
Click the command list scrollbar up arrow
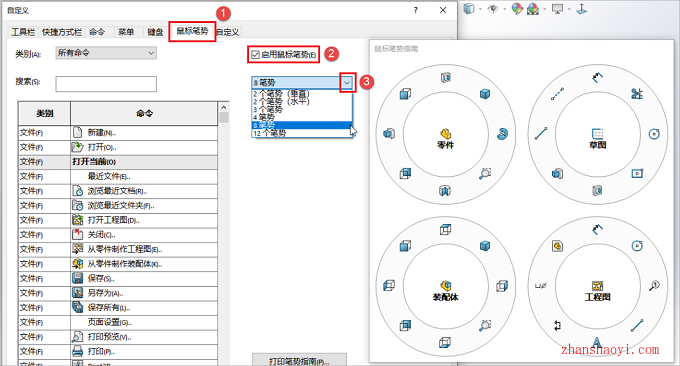224,107
